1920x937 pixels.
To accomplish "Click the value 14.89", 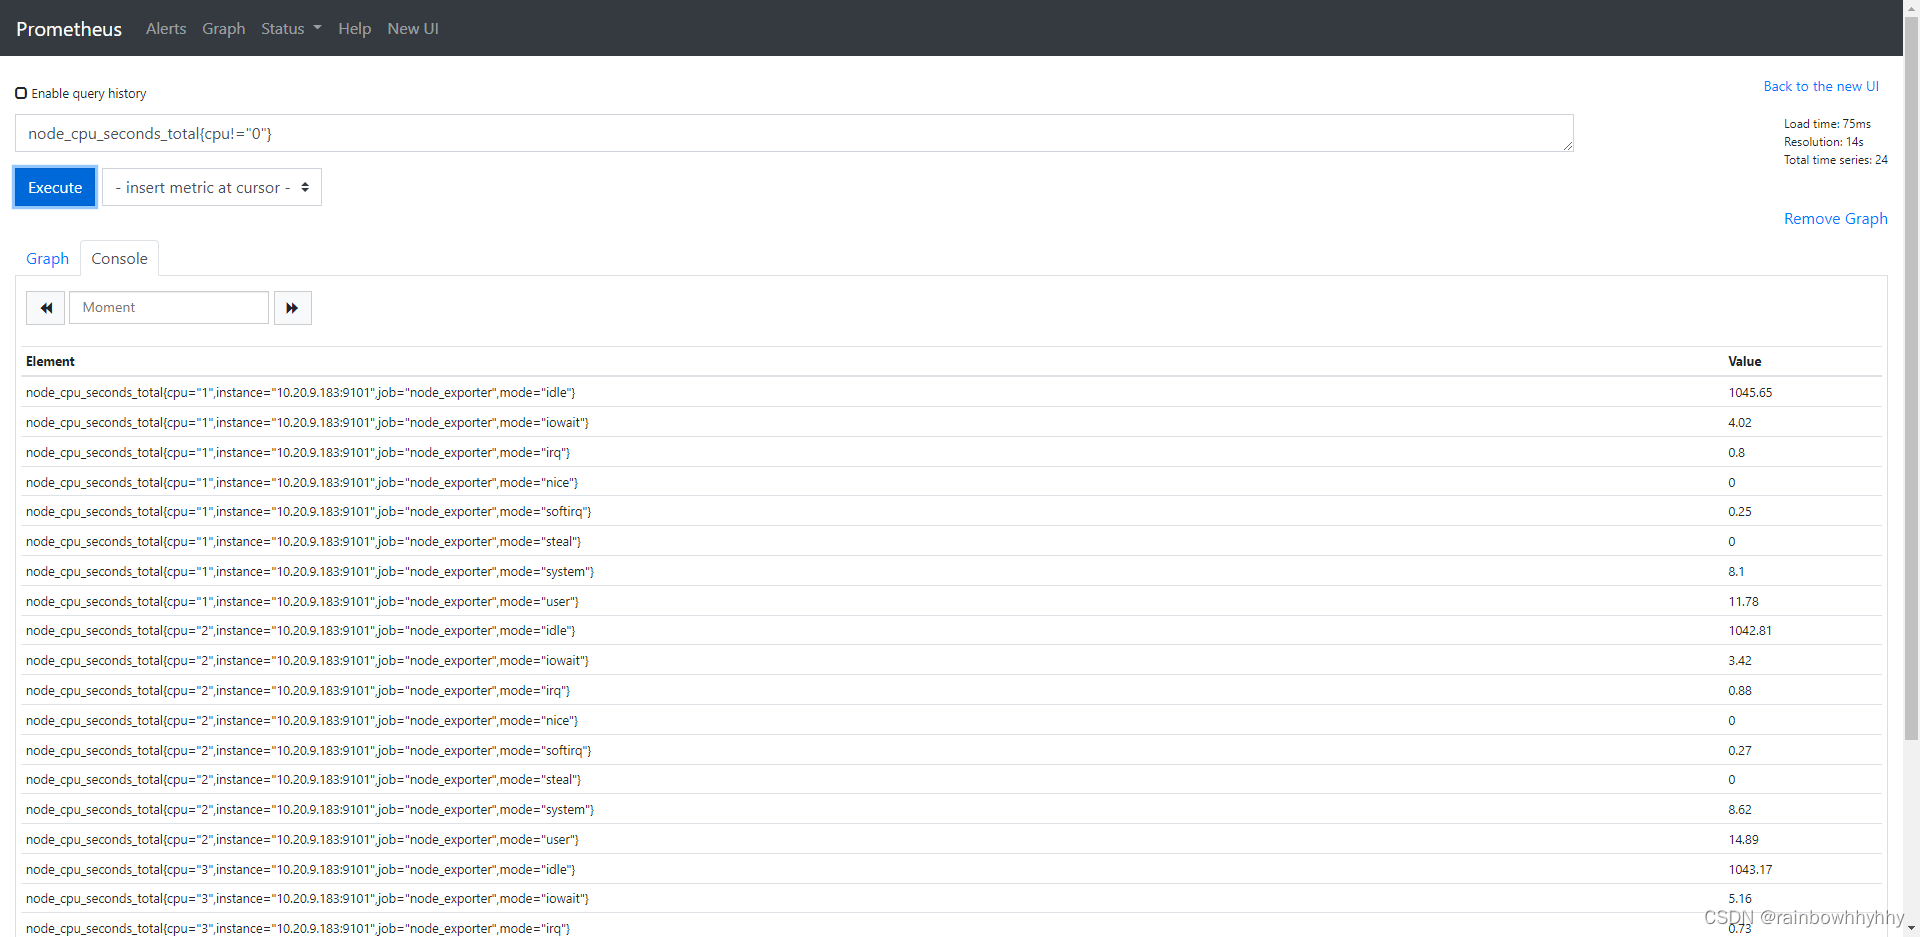I will tap(1743, 839).
